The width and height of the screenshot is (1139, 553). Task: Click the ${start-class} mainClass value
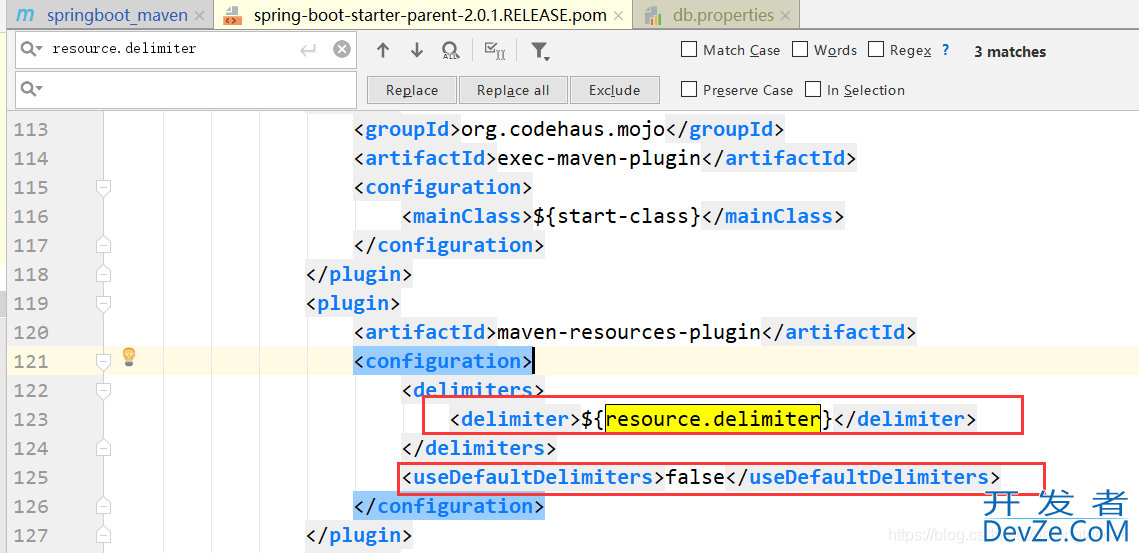click(x=617, y=216)
